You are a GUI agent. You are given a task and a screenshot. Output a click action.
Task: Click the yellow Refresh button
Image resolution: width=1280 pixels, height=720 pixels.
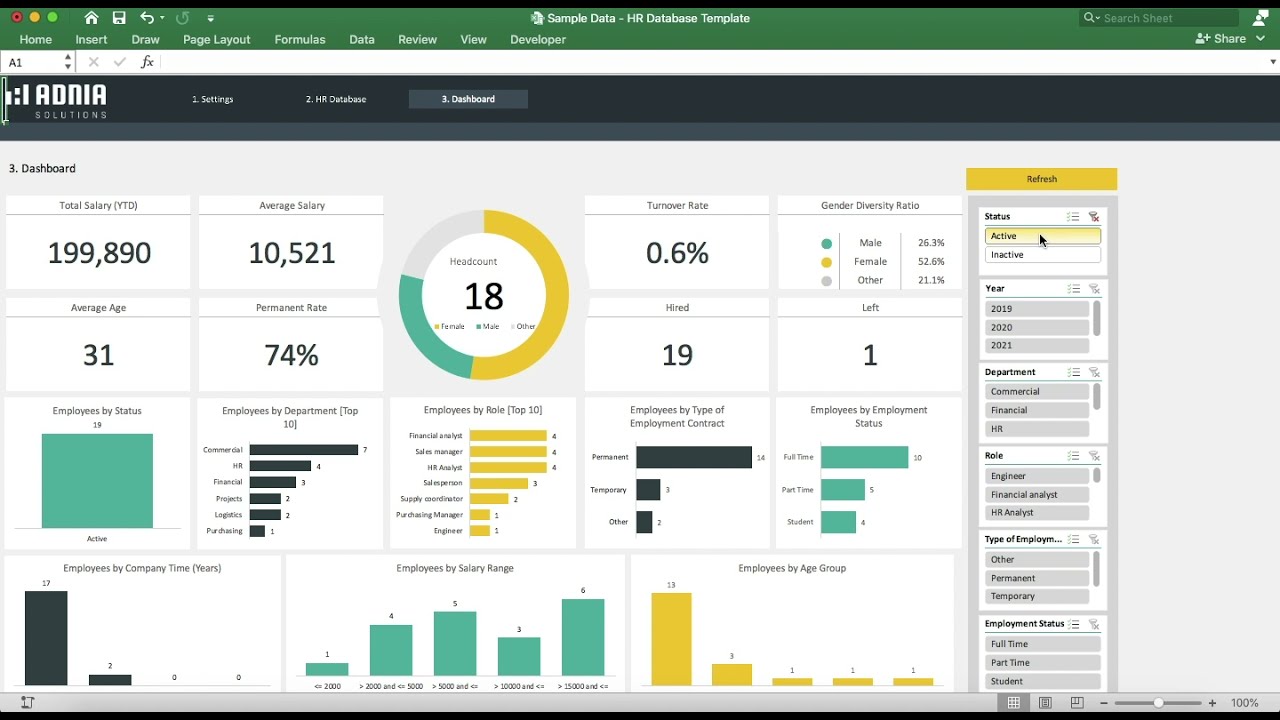[x=1041, y=179]
